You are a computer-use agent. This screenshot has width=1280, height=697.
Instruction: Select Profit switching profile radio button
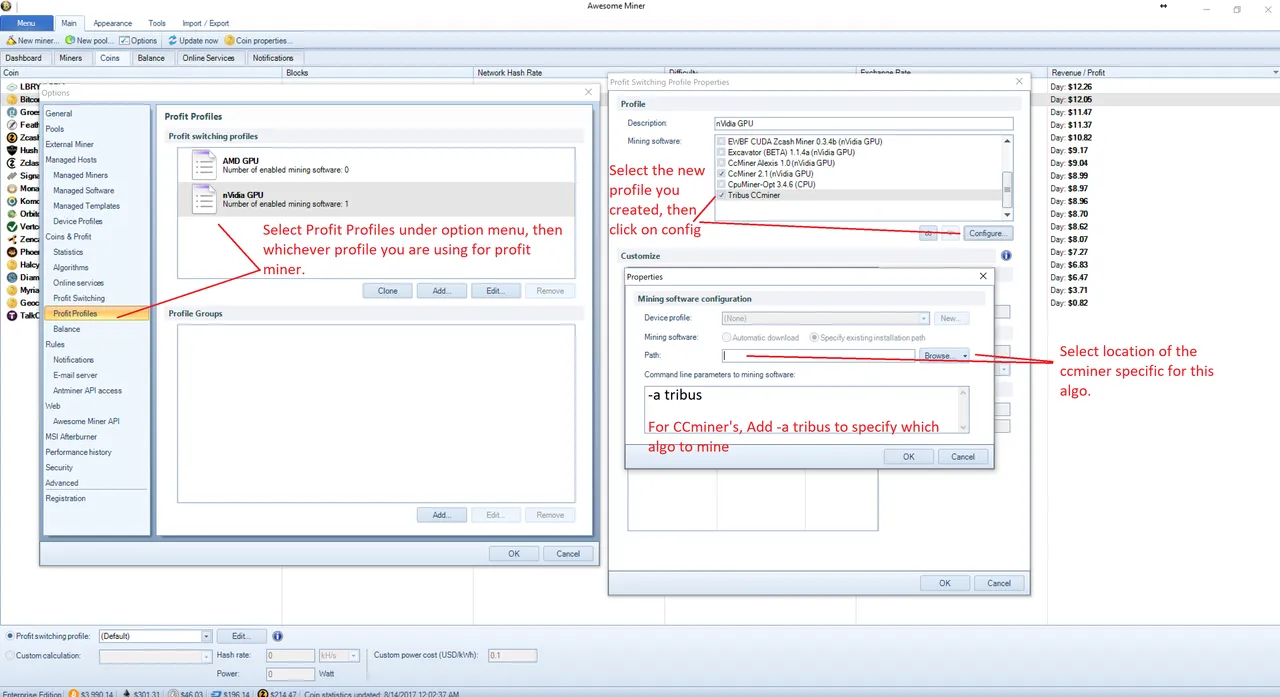(x=10, y=636)
